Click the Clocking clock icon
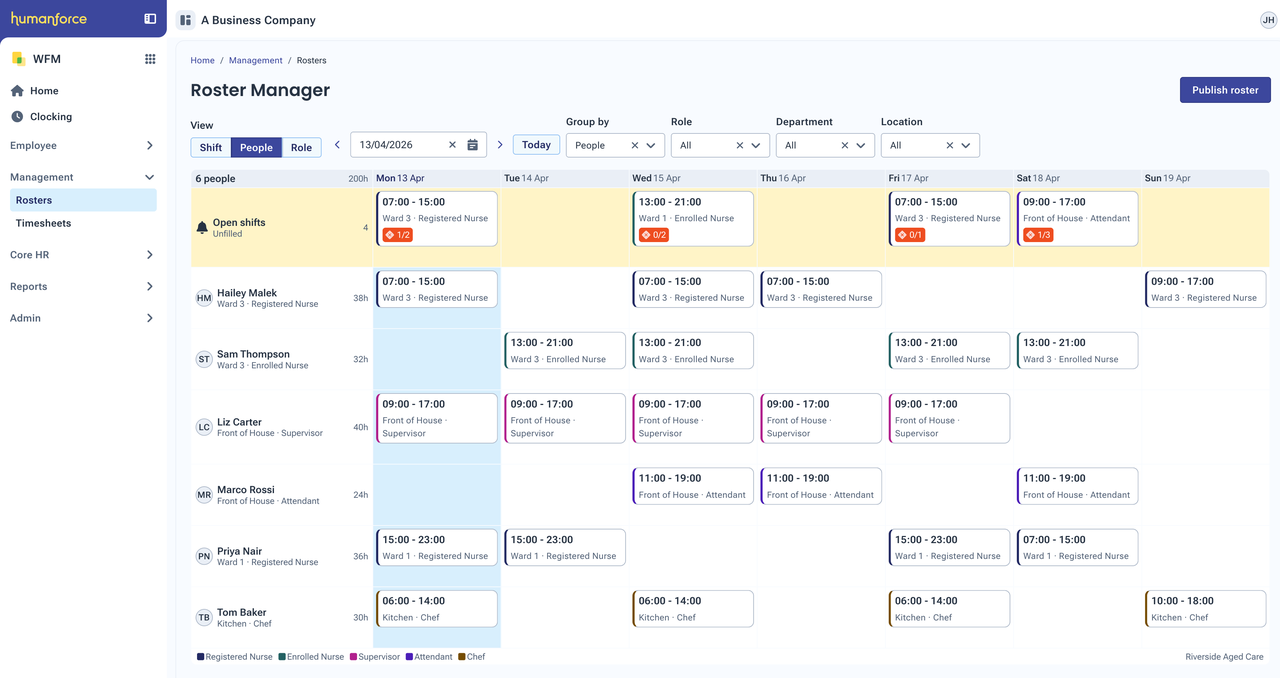Image resolution: width=1280 pixels, height=678 pixels. tap(17, 117)
